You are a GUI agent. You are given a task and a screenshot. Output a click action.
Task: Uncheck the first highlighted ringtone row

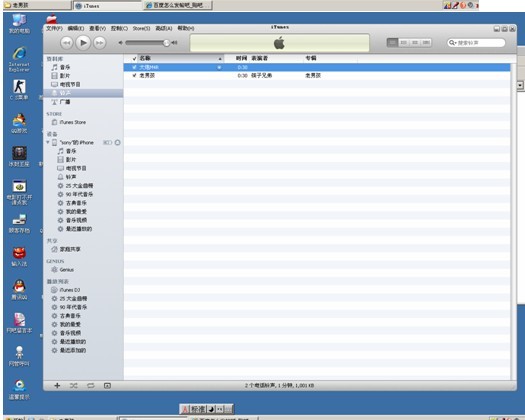pyautogui.click(x=134, y=67)
